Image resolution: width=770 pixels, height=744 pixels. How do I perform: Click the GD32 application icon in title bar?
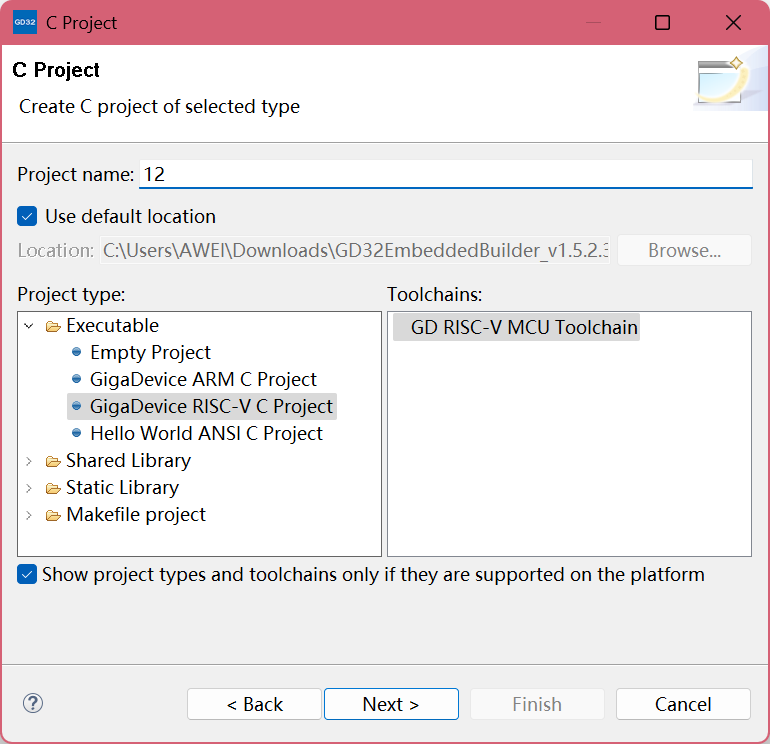click(x=25, y=22)
